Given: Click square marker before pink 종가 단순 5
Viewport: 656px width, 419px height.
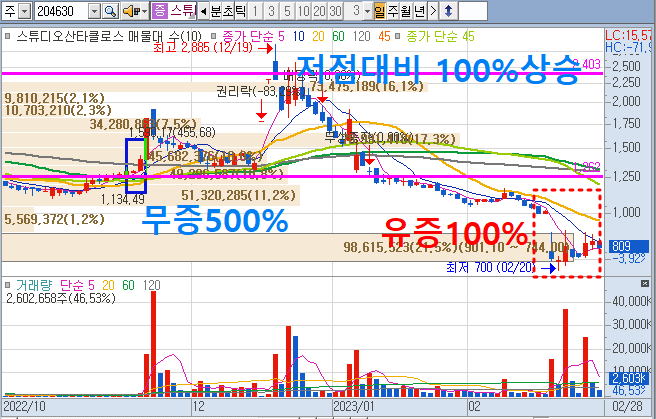Looking at the screenshot, I should (x=214, y=36).
